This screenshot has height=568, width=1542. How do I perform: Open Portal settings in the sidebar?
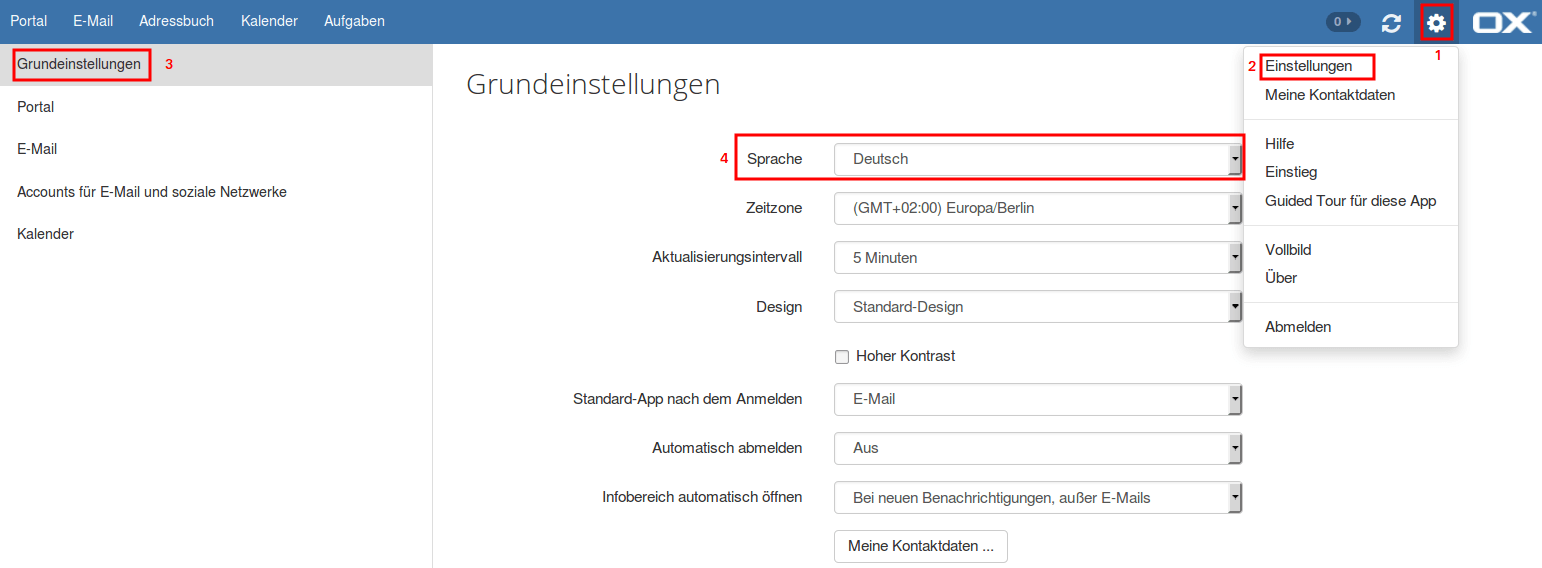point(35,107)
